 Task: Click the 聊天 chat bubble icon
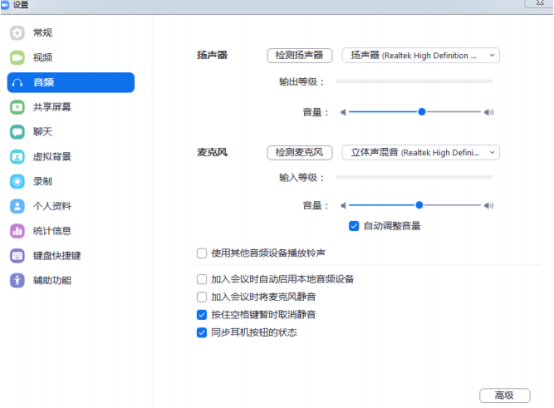17,132
